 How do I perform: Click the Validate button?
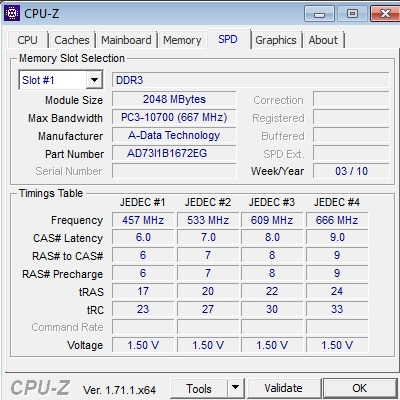click(x=284, y=388)
